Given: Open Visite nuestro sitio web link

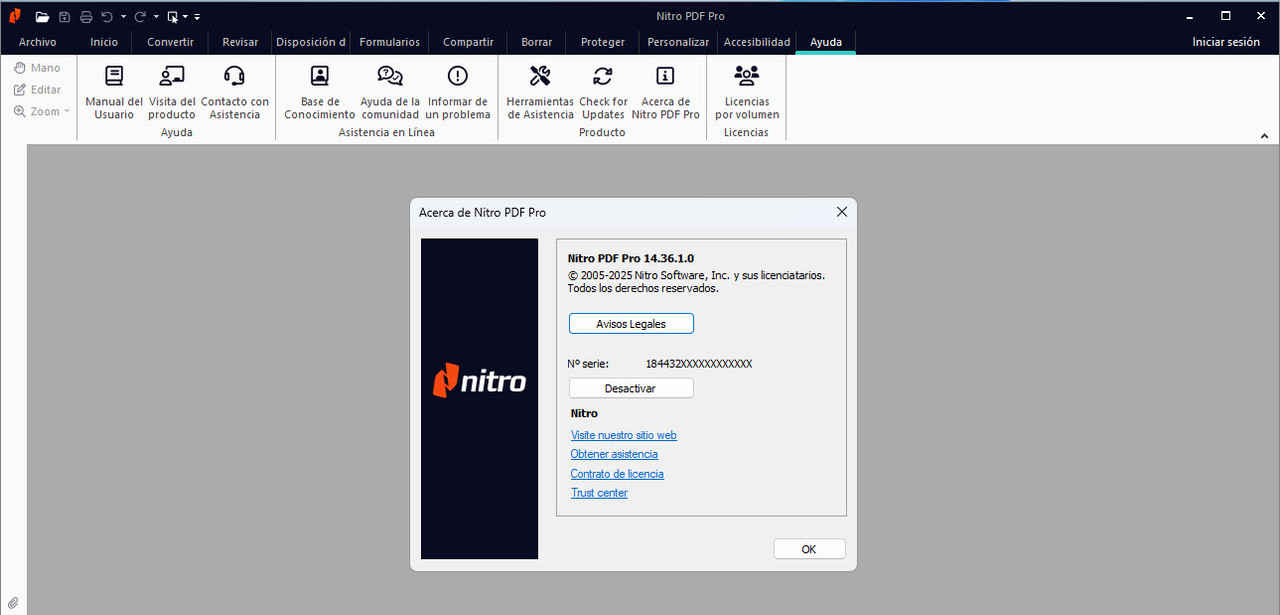Looking at the screenshot, I should point(623,435).
